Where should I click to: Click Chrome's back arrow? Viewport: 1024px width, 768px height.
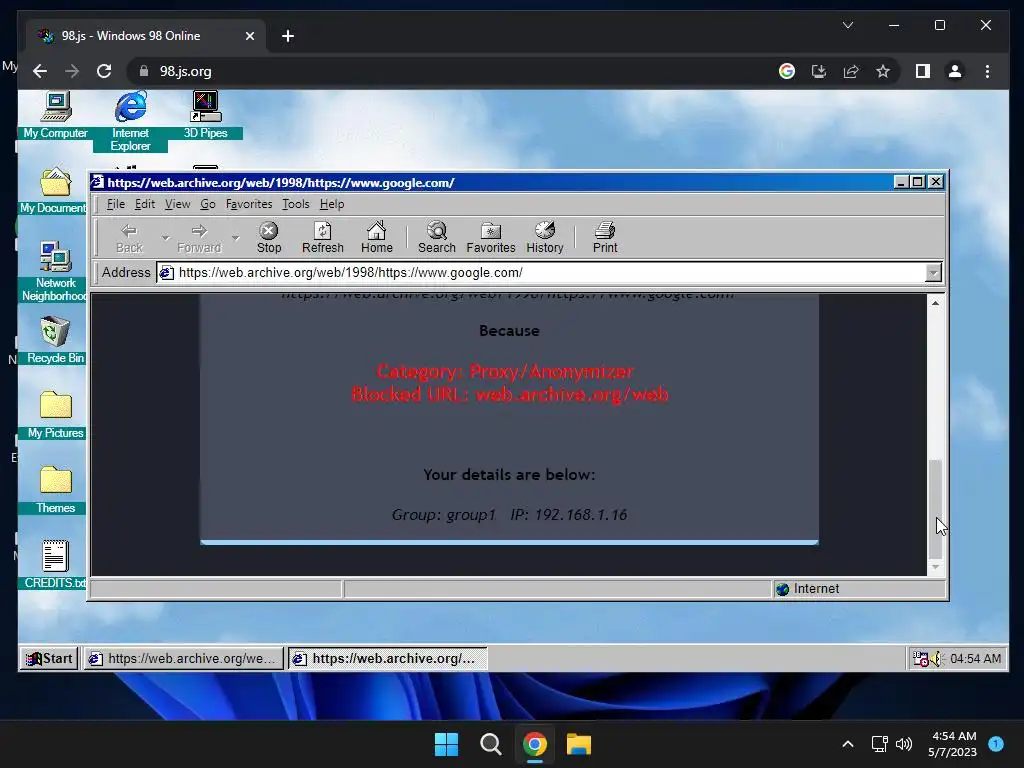[40, 71]
